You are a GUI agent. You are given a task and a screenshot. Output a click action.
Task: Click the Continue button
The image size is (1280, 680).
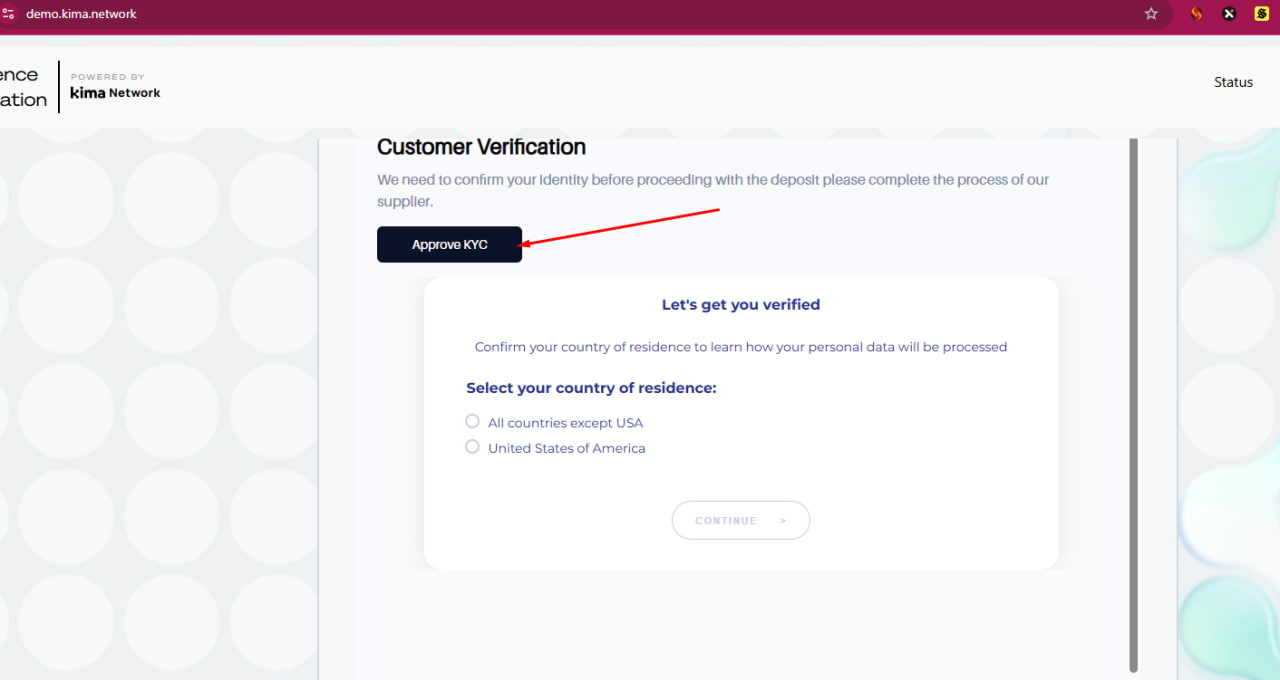pos(740,520)
